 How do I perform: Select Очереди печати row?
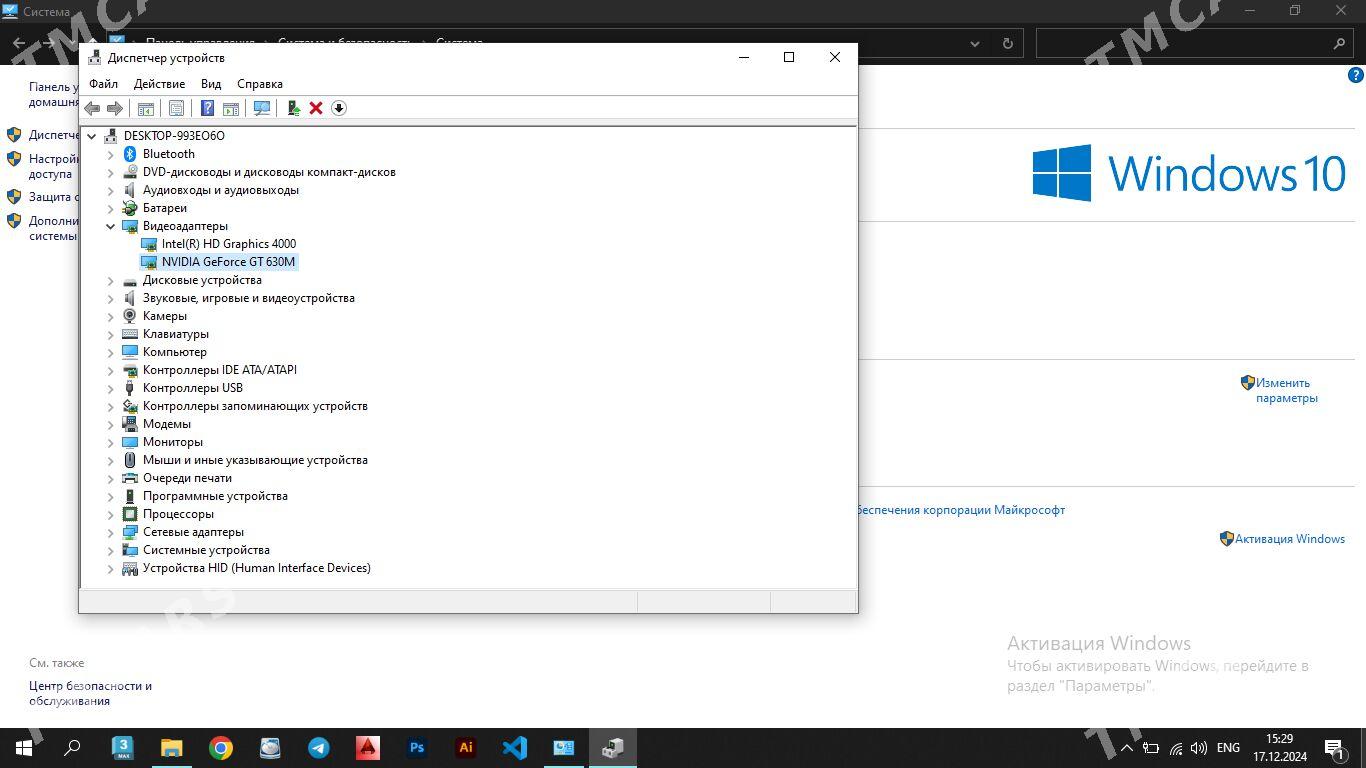pyautogui.click(x=187, y=478)
